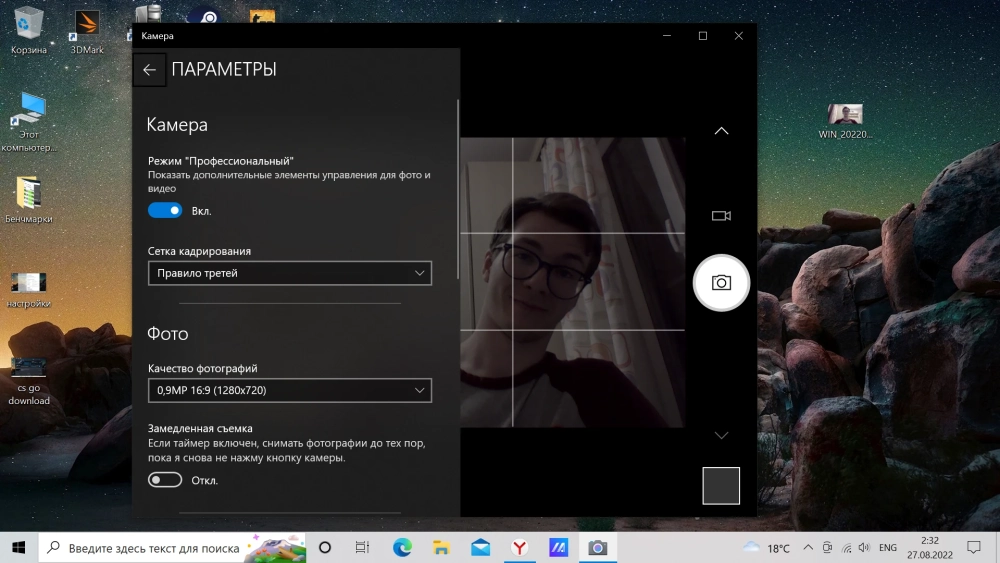The height and width of the screenshot is (563, 1000).
Task: Expand the Сетка кадрирования dropdown
Action: 289,273
